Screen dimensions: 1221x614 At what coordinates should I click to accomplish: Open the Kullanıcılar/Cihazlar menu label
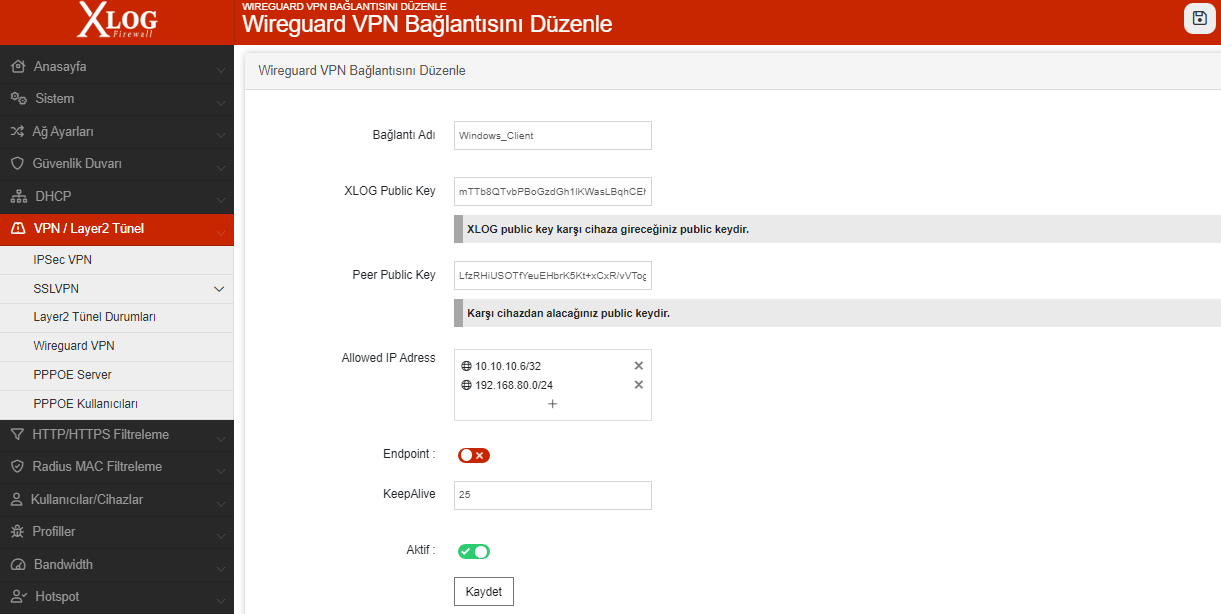[x=88, y=499]
